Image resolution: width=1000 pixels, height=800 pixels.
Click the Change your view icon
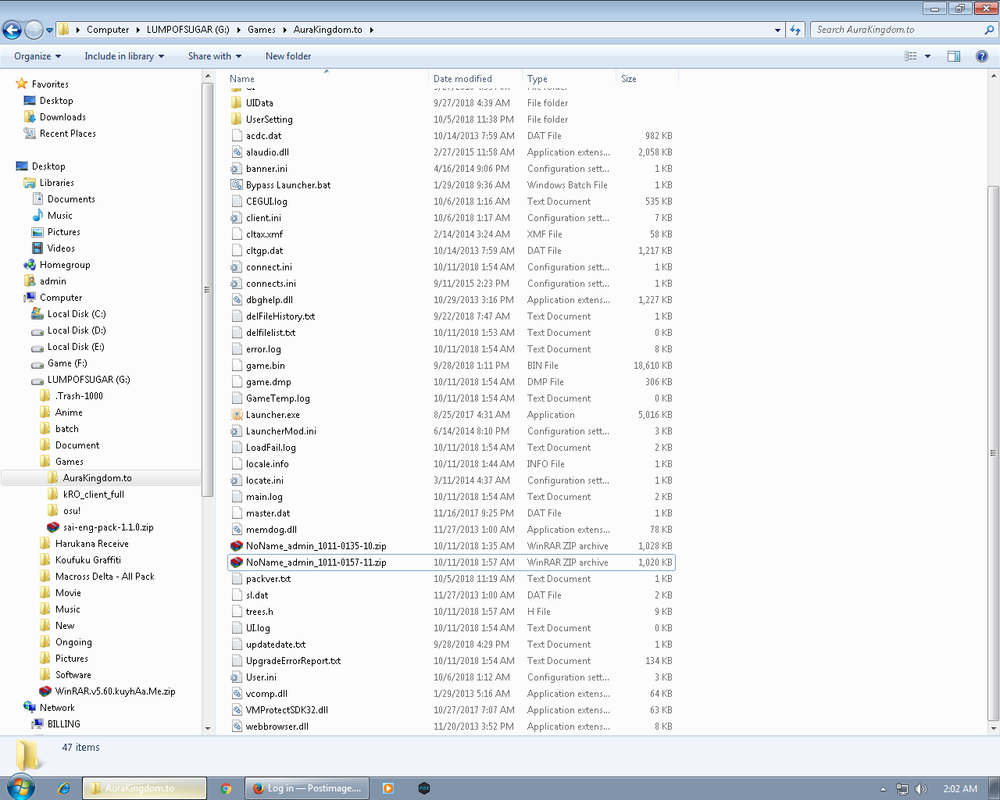911,56
